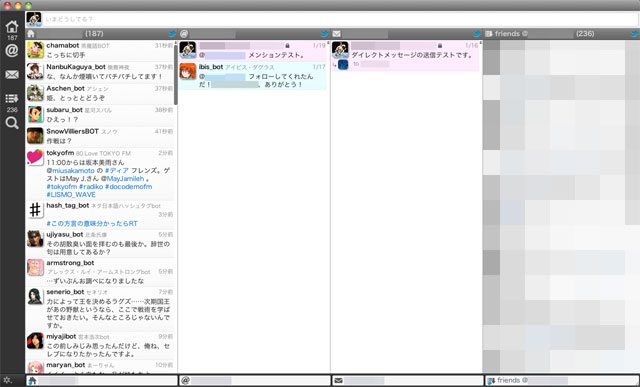Screen dimensions: 640x387
Task: Open Lists via sidebar list icon
Action: (x=12, y=98)
